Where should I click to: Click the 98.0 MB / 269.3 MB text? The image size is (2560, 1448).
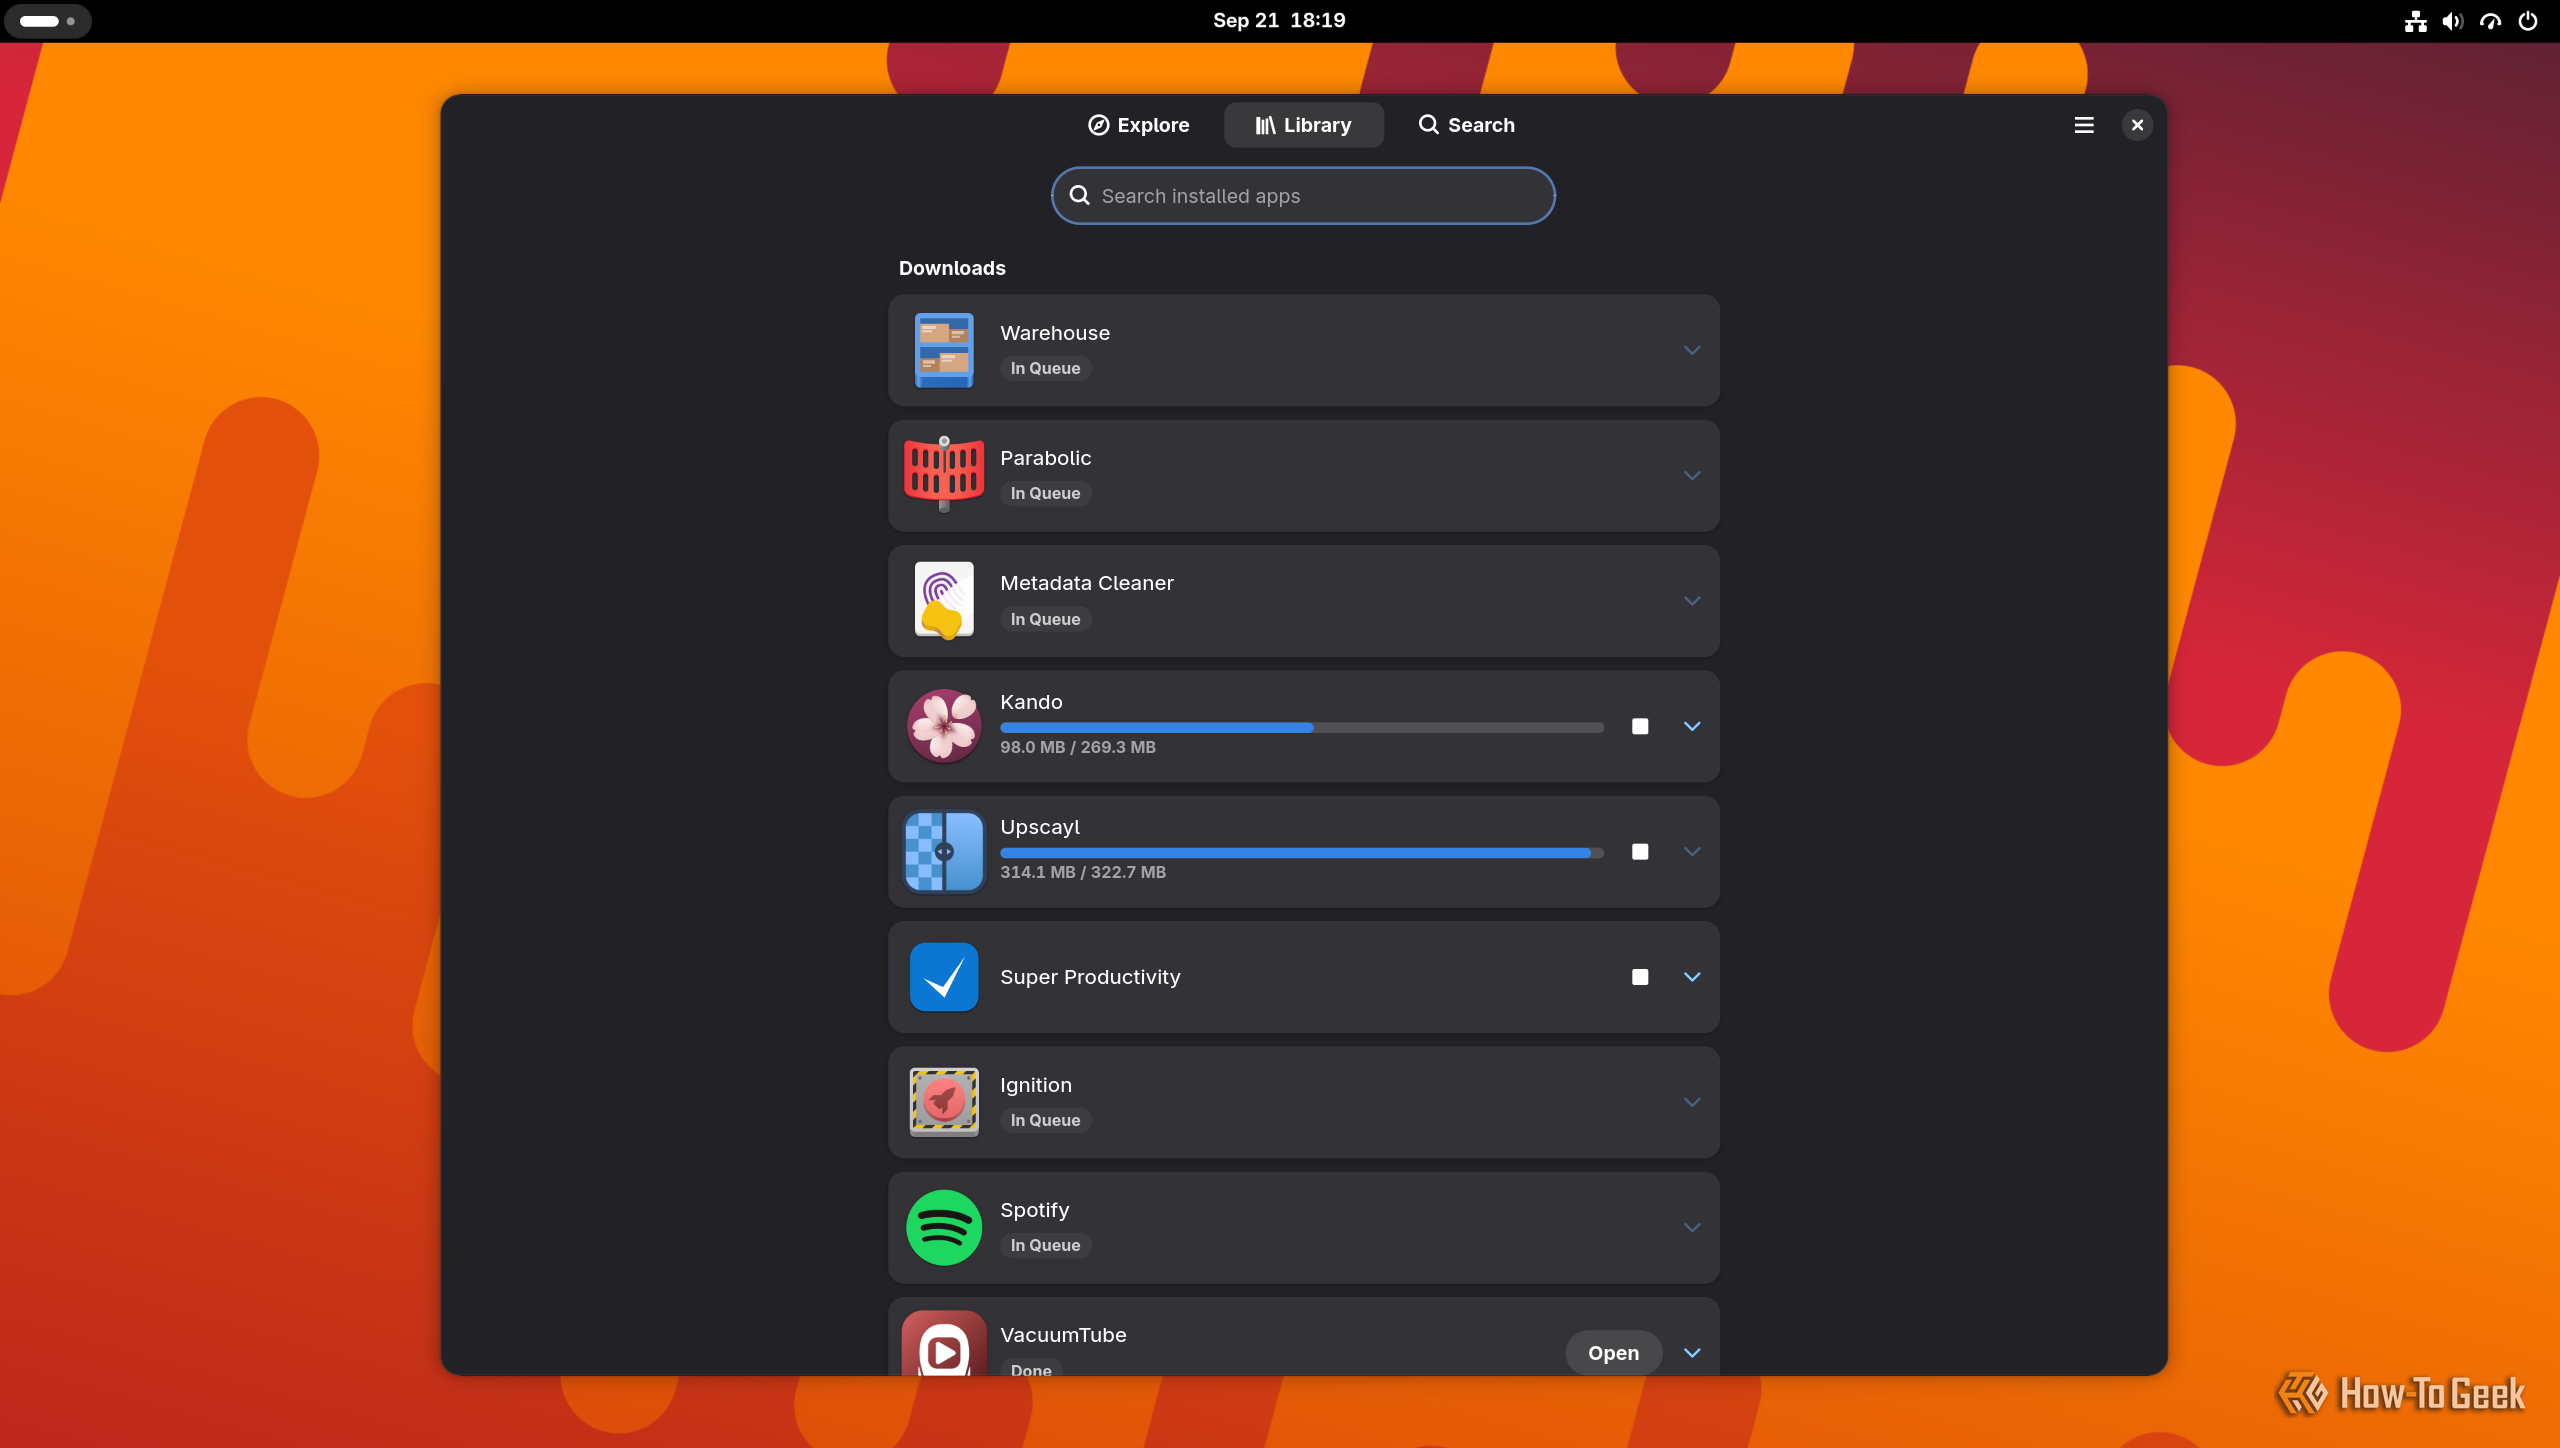[1078, 747]
